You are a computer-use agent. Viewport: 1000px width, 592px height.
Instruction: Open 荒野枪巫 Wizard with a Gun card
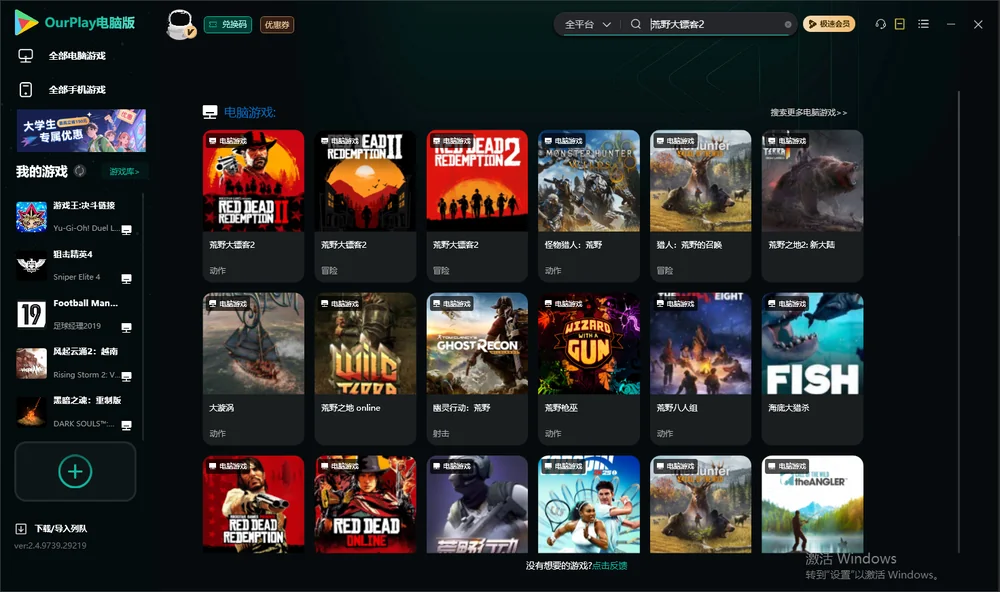tap(589, 368)
